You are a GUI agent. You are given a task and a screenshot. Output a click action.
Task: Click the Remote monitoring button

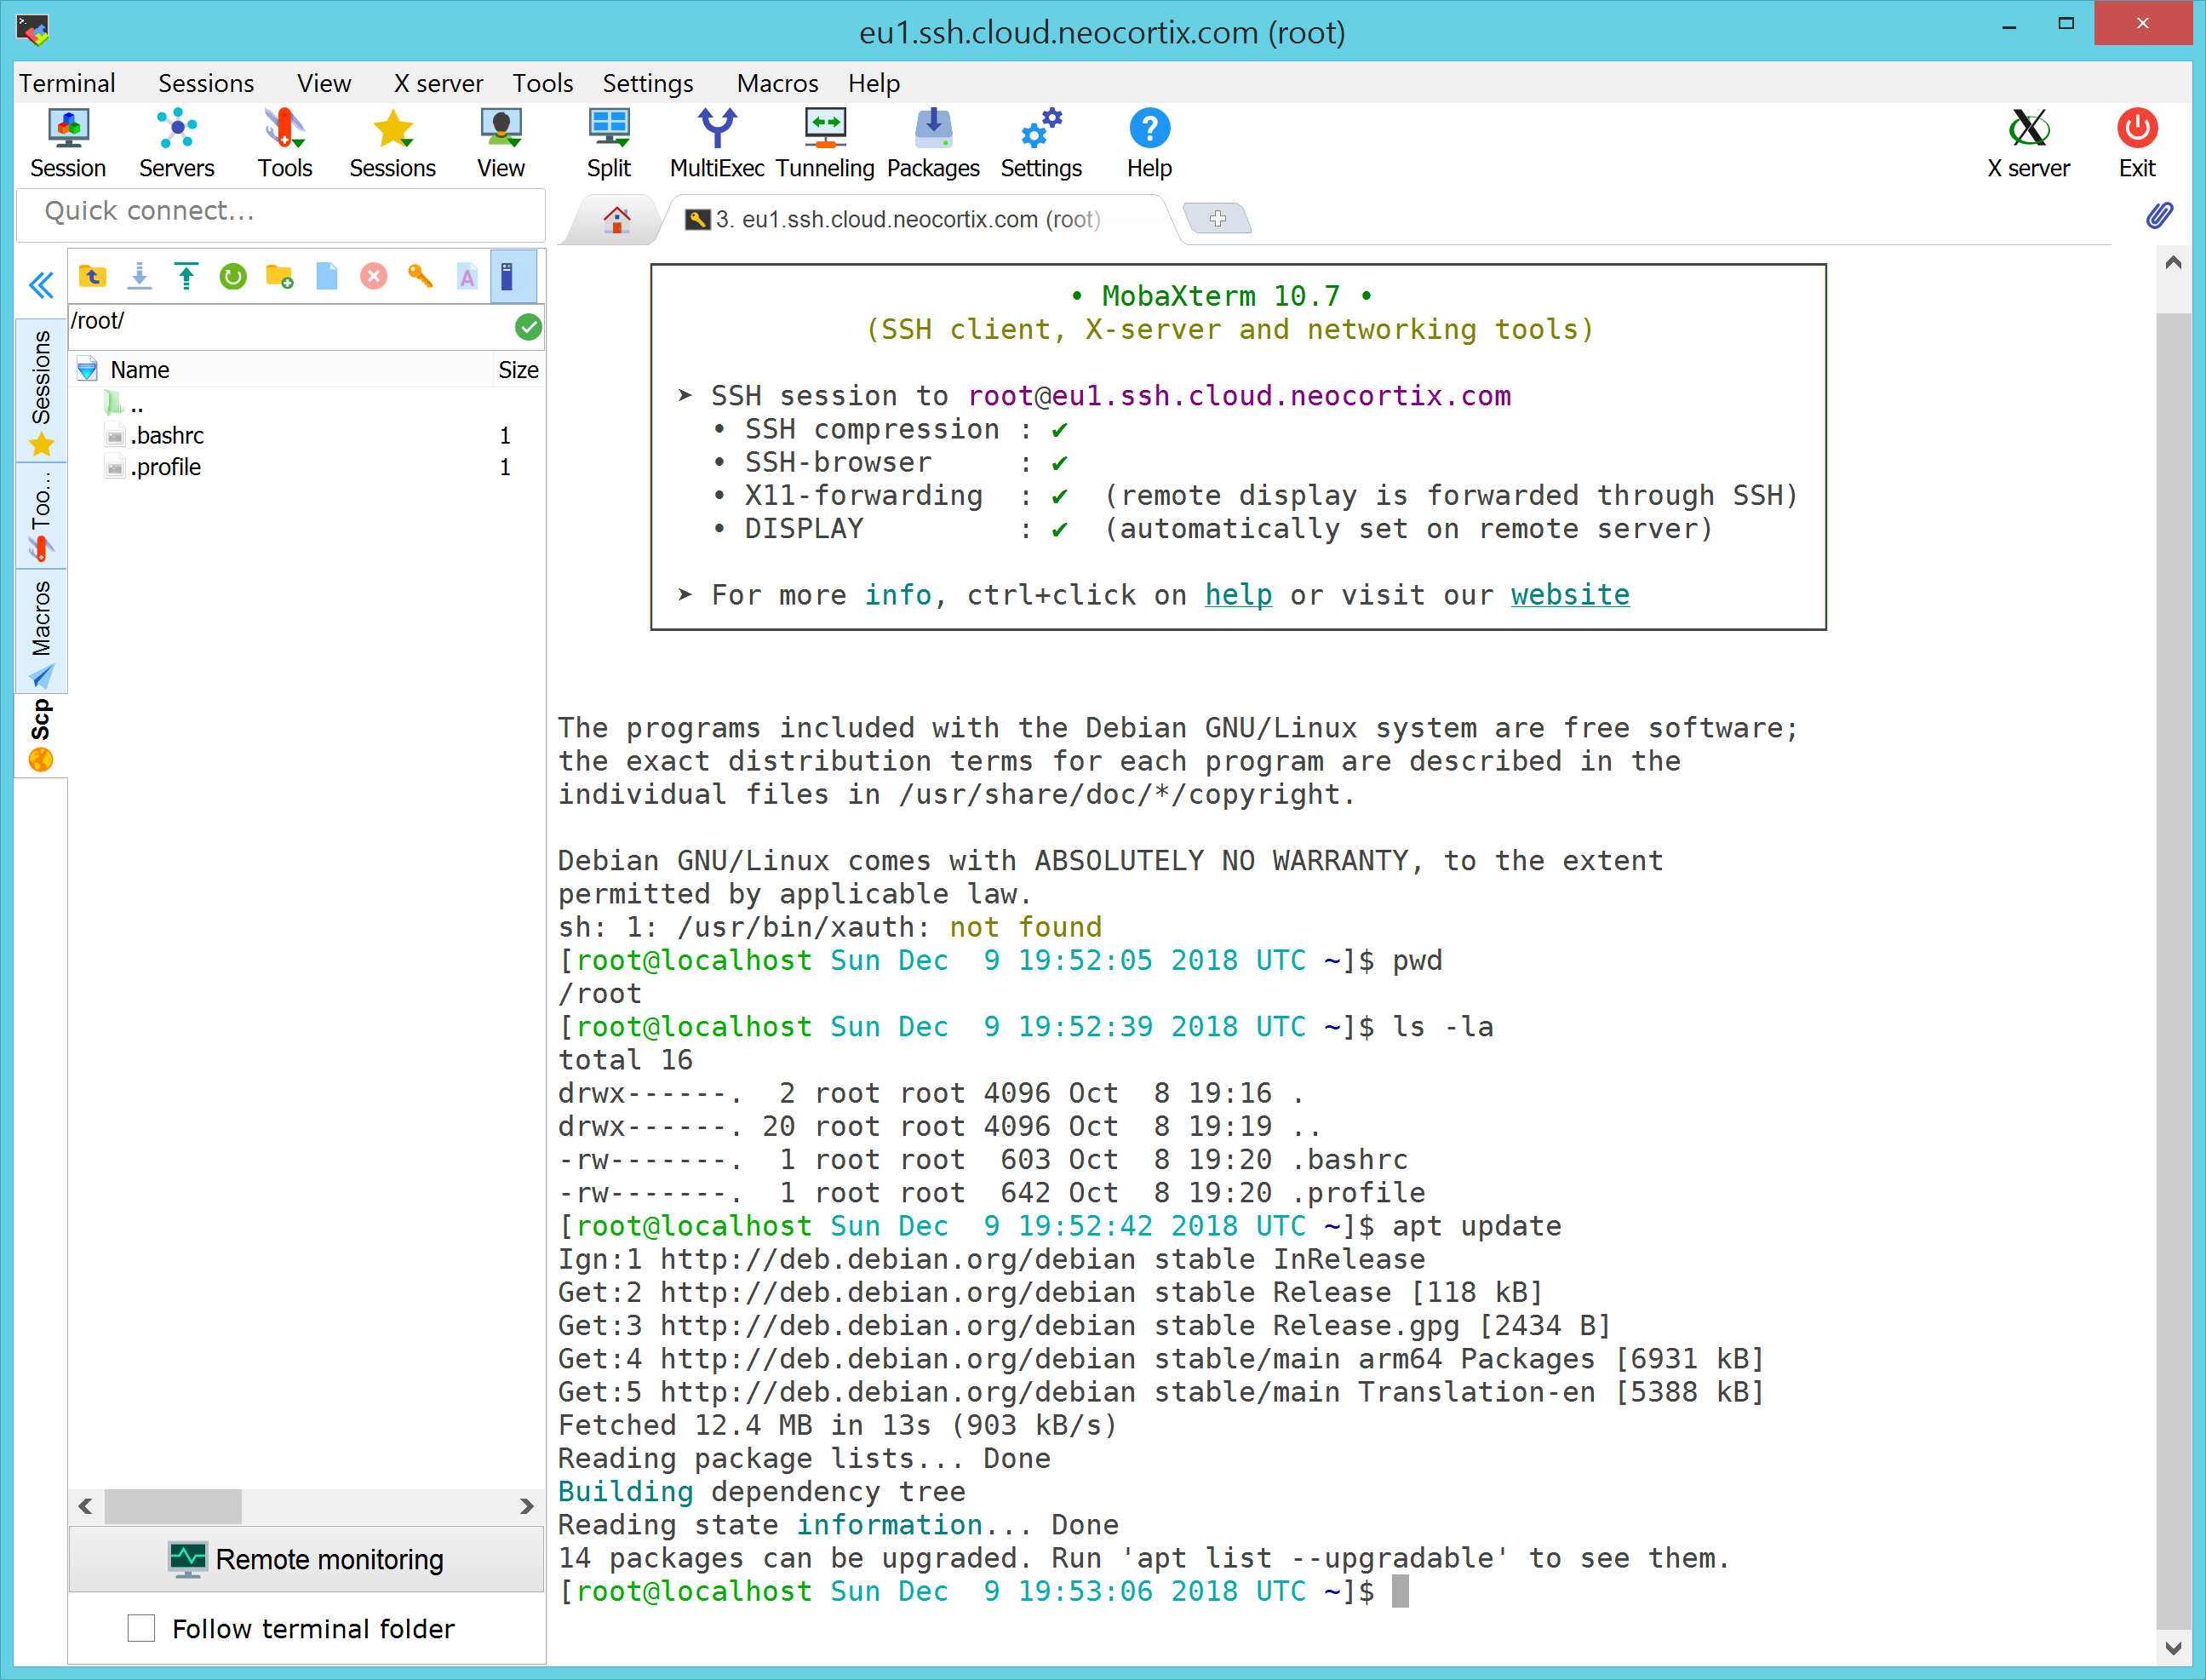(x=306, y=1559)
